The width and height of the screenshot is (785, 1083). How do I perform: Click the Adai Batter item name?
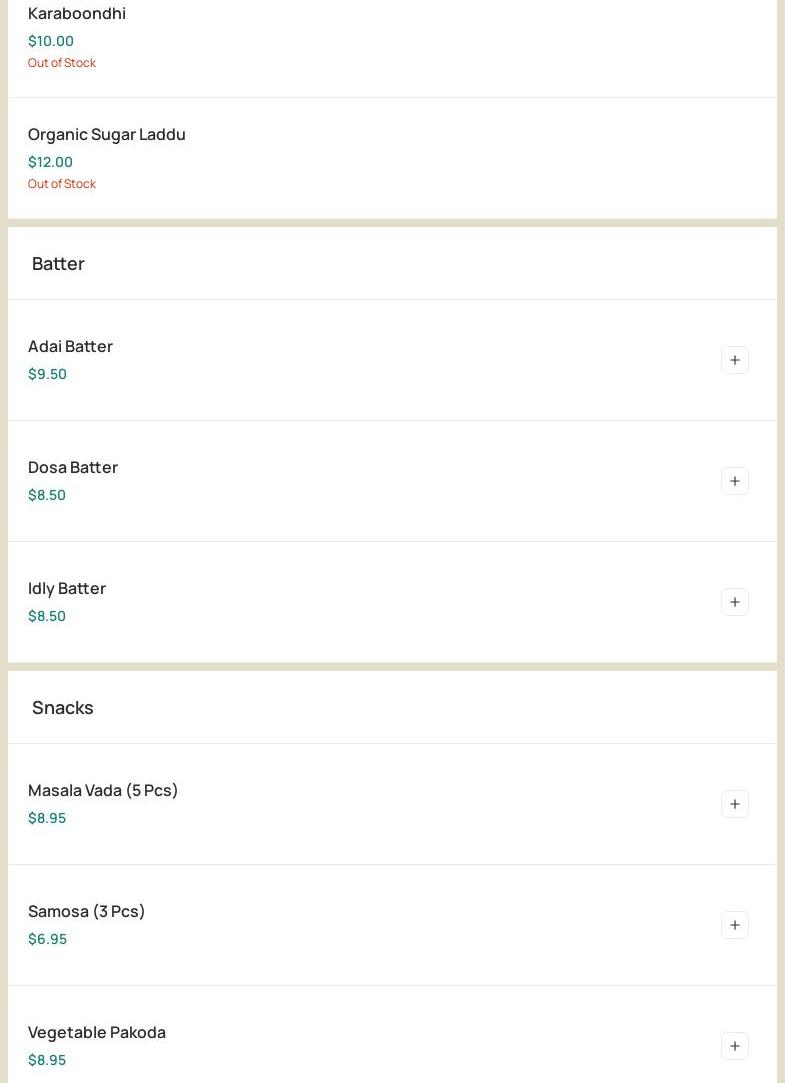[70, 346]
